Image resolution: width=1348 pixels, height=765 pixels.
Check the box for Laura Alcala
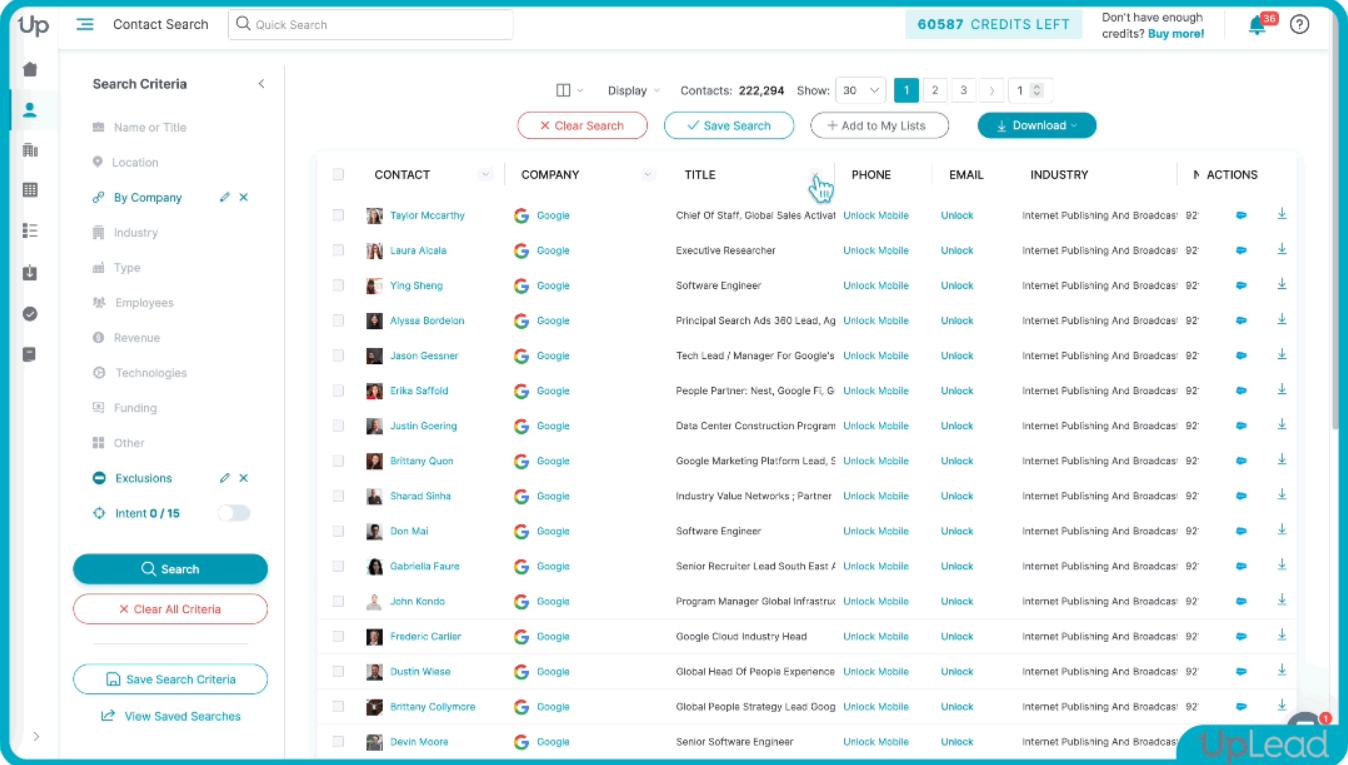[338, 250]
